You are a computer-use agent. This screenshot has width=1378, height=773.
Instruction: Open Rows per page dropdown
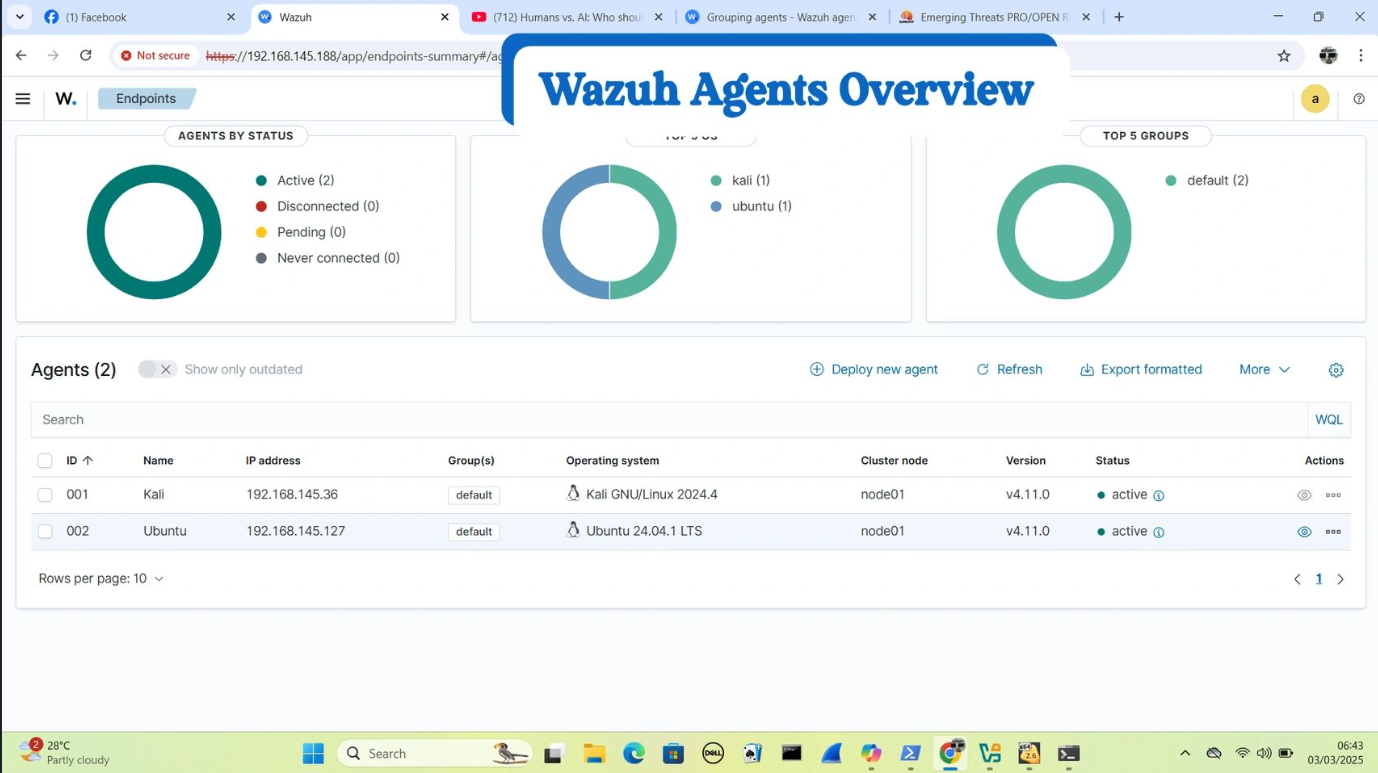(101, 579)
